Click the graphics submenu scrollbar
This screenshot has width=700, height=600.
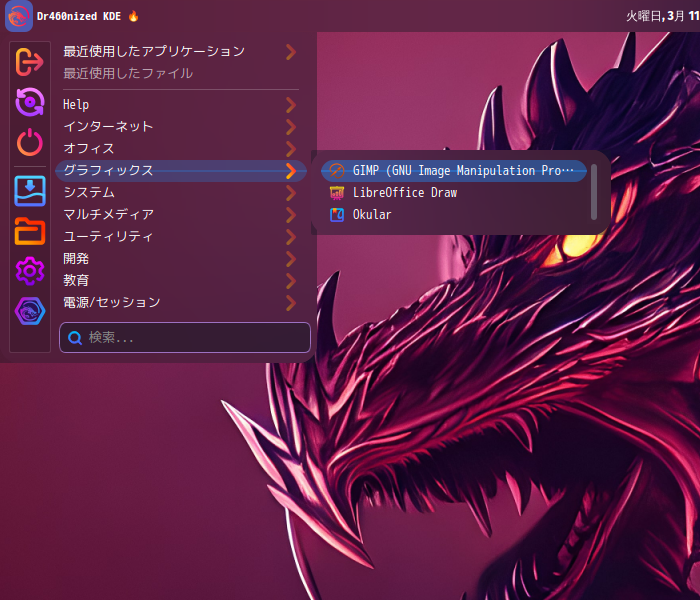(594, 192)
